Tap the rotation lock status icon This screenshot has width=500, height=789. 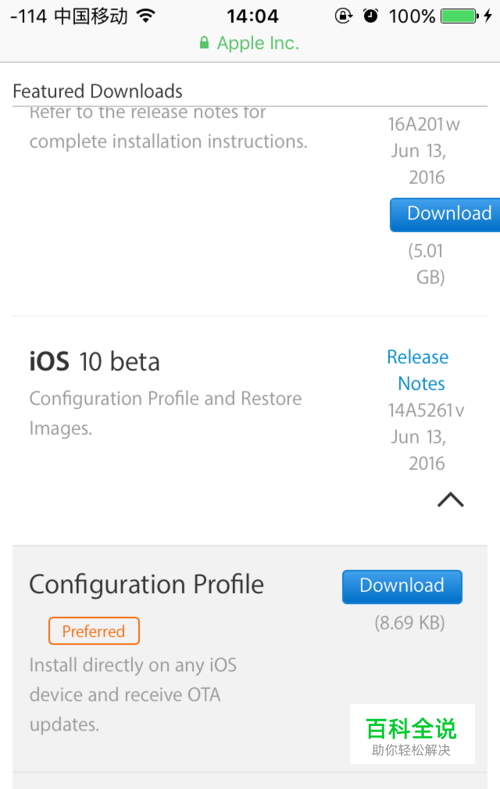coord(343,16)
